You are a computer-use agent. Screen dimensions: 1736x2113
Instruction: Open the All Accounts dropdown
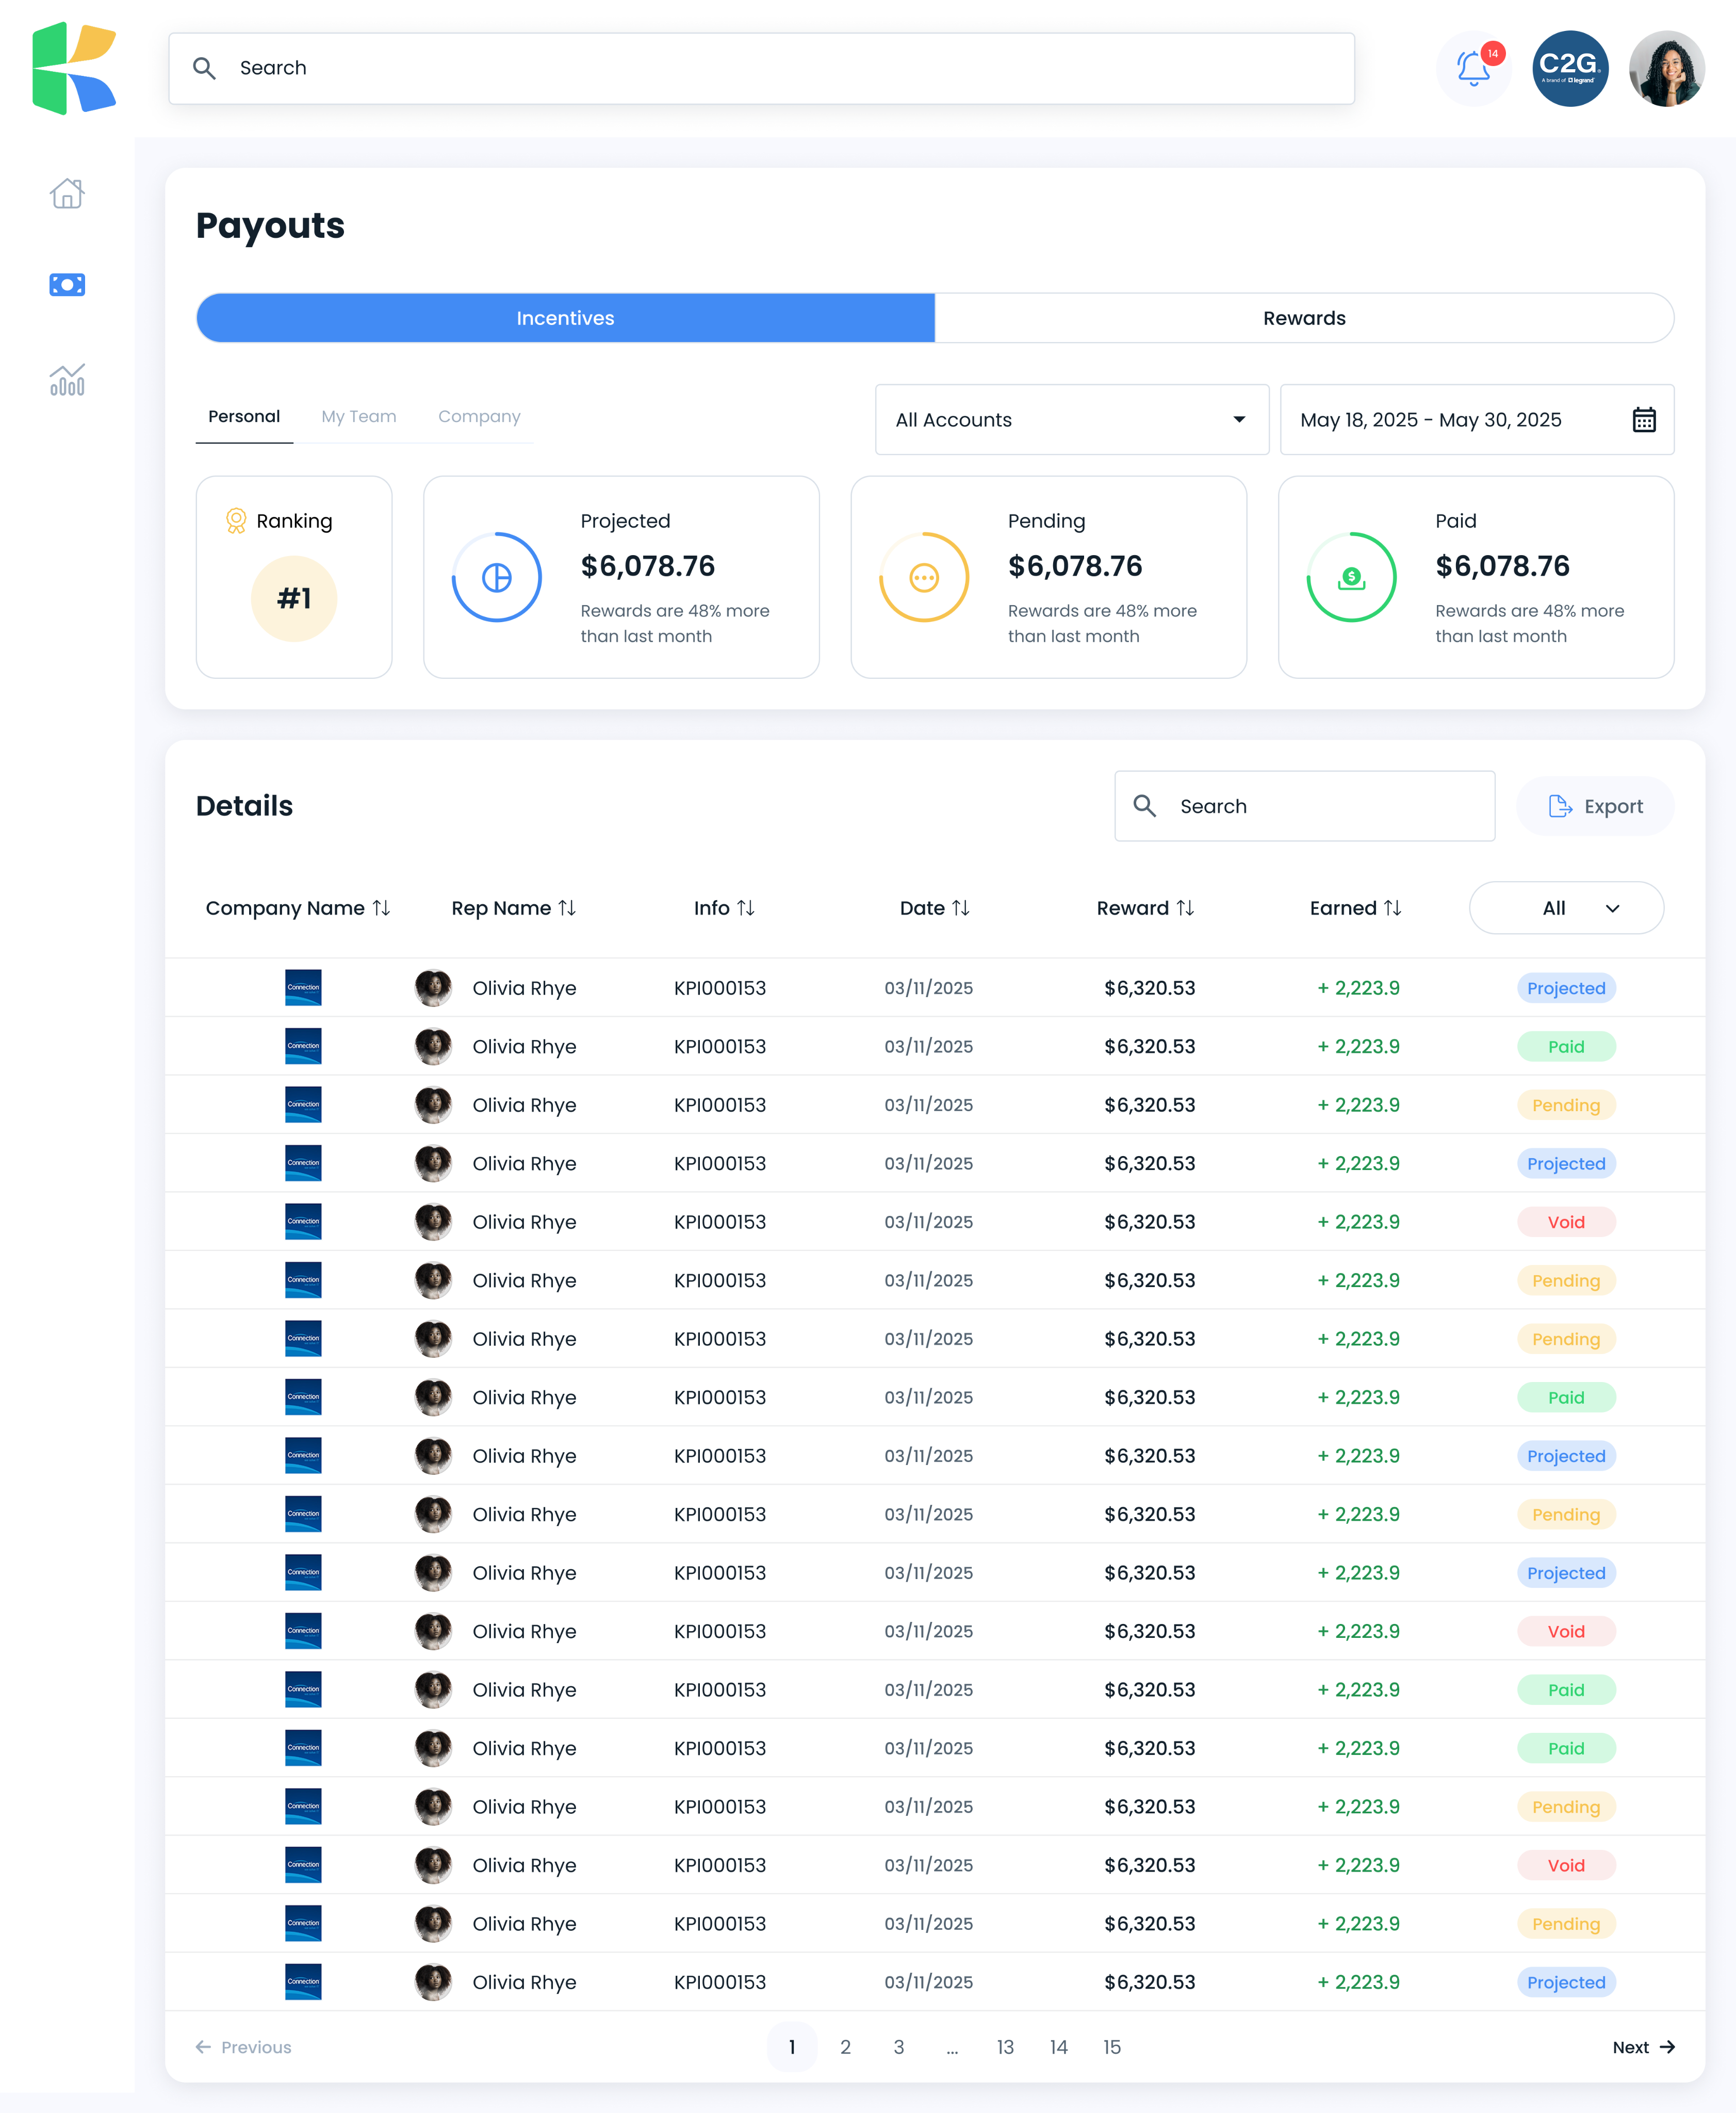1072,420
